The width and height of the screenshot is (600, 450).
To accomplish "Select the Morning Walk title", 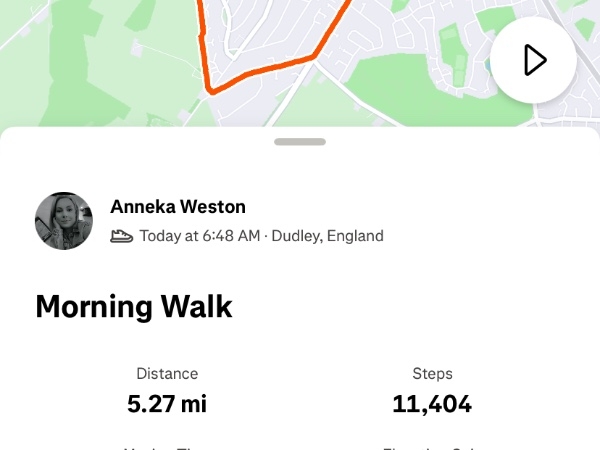I will tap(134, 306).
